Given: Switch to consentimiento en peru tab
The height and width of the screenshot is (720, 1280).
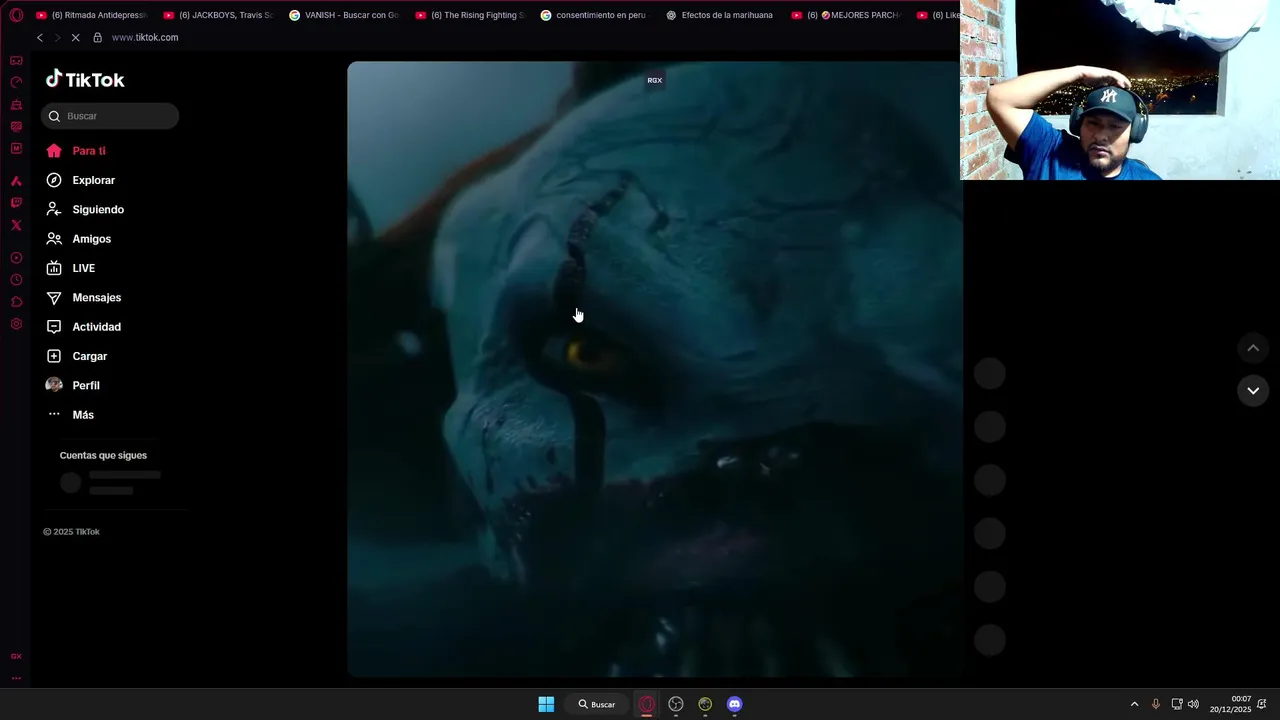Looking at the screenshot, I should 596,15.
